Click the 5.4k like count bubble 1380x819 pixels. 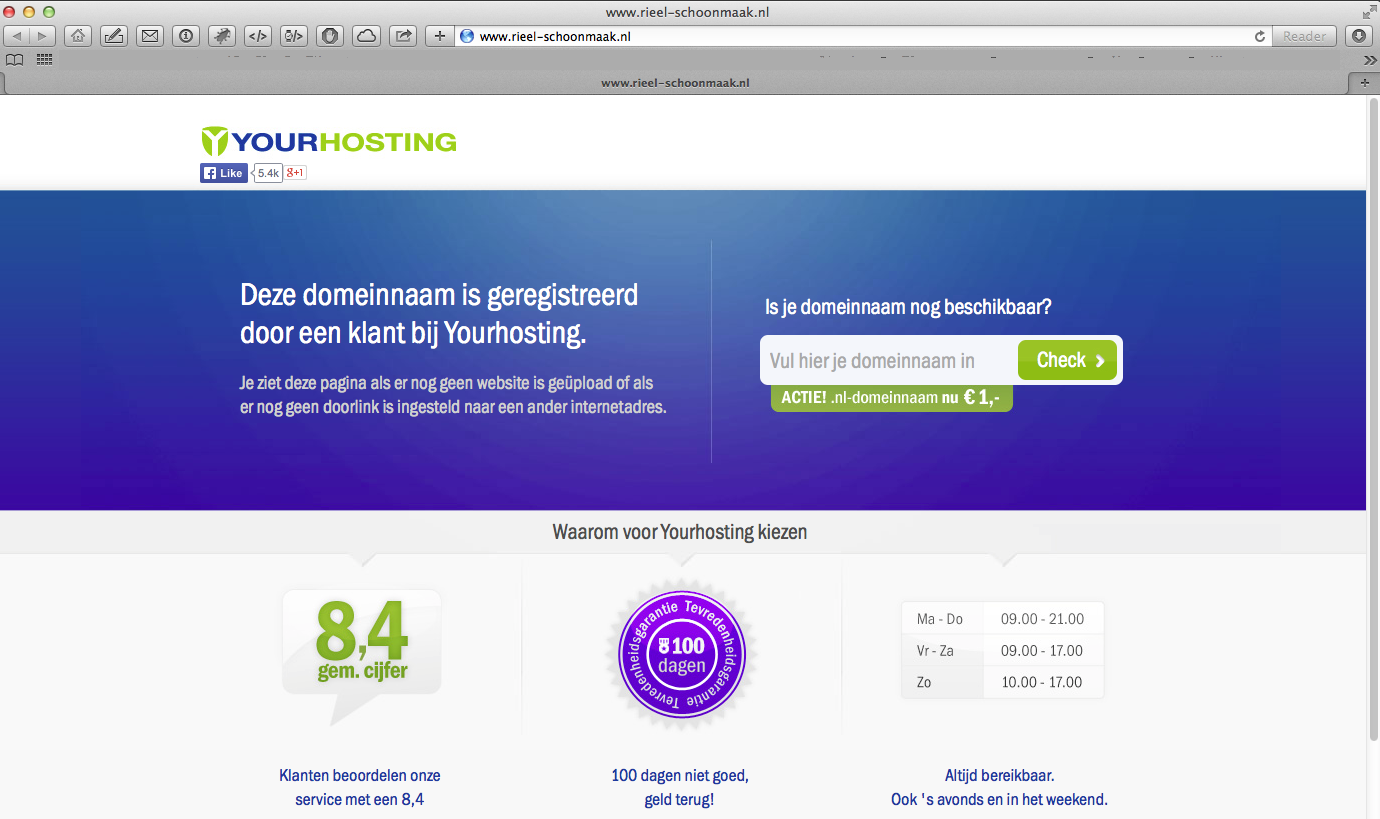(x=268, y=173)
